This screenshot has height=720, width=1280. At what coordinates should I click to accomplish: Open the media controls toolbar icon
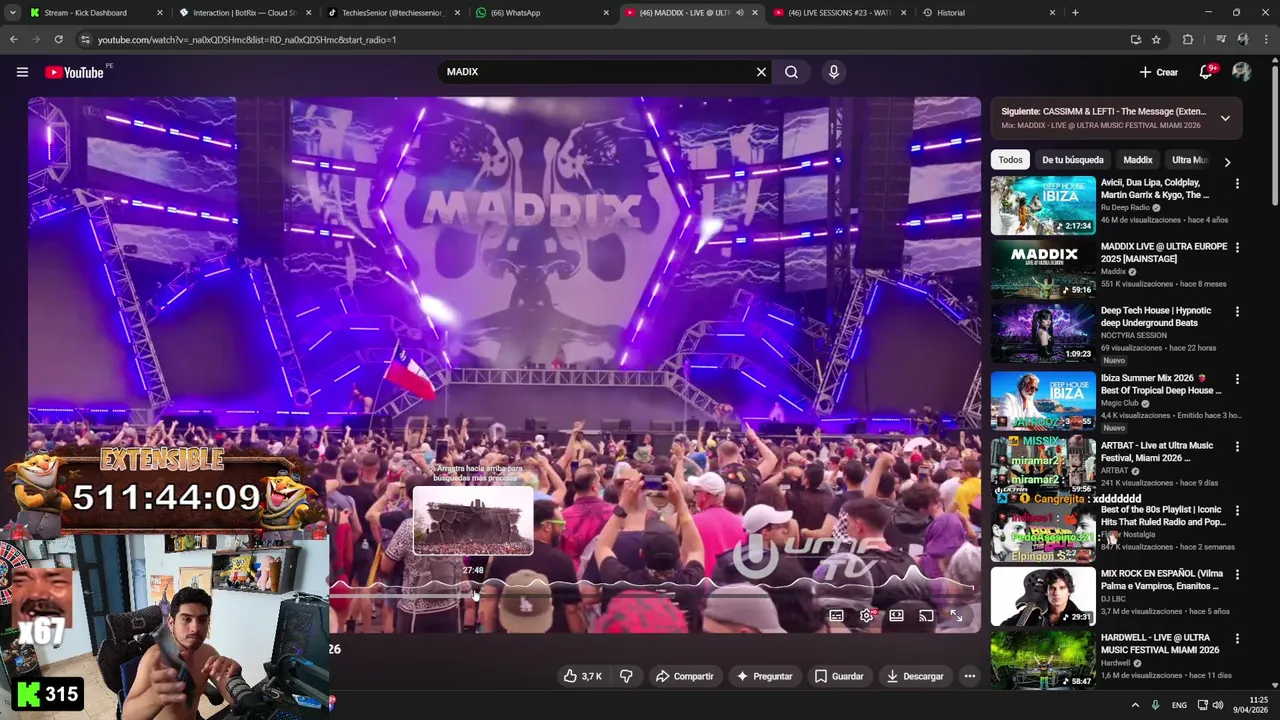coord(1221,39)
